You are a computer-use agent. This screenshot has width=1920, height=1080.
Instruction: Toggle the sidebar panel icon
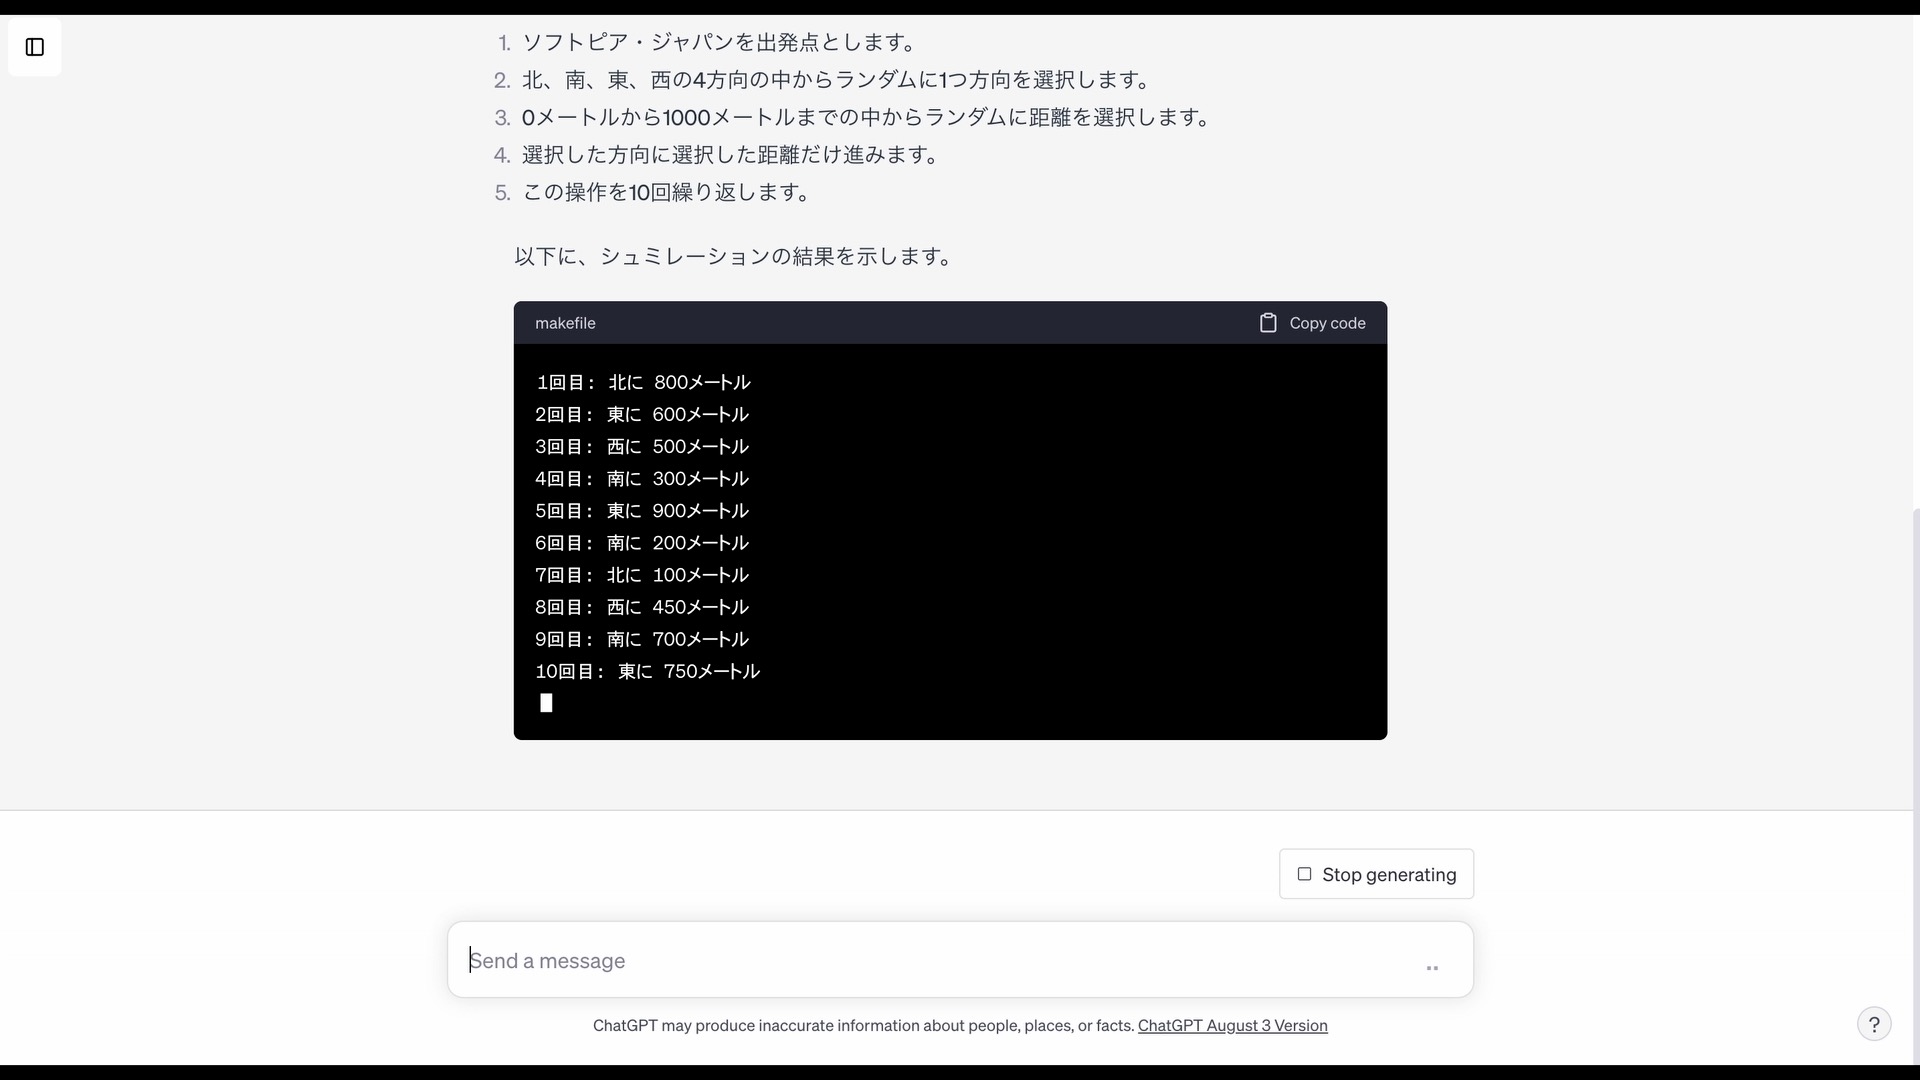pos(35,47)
